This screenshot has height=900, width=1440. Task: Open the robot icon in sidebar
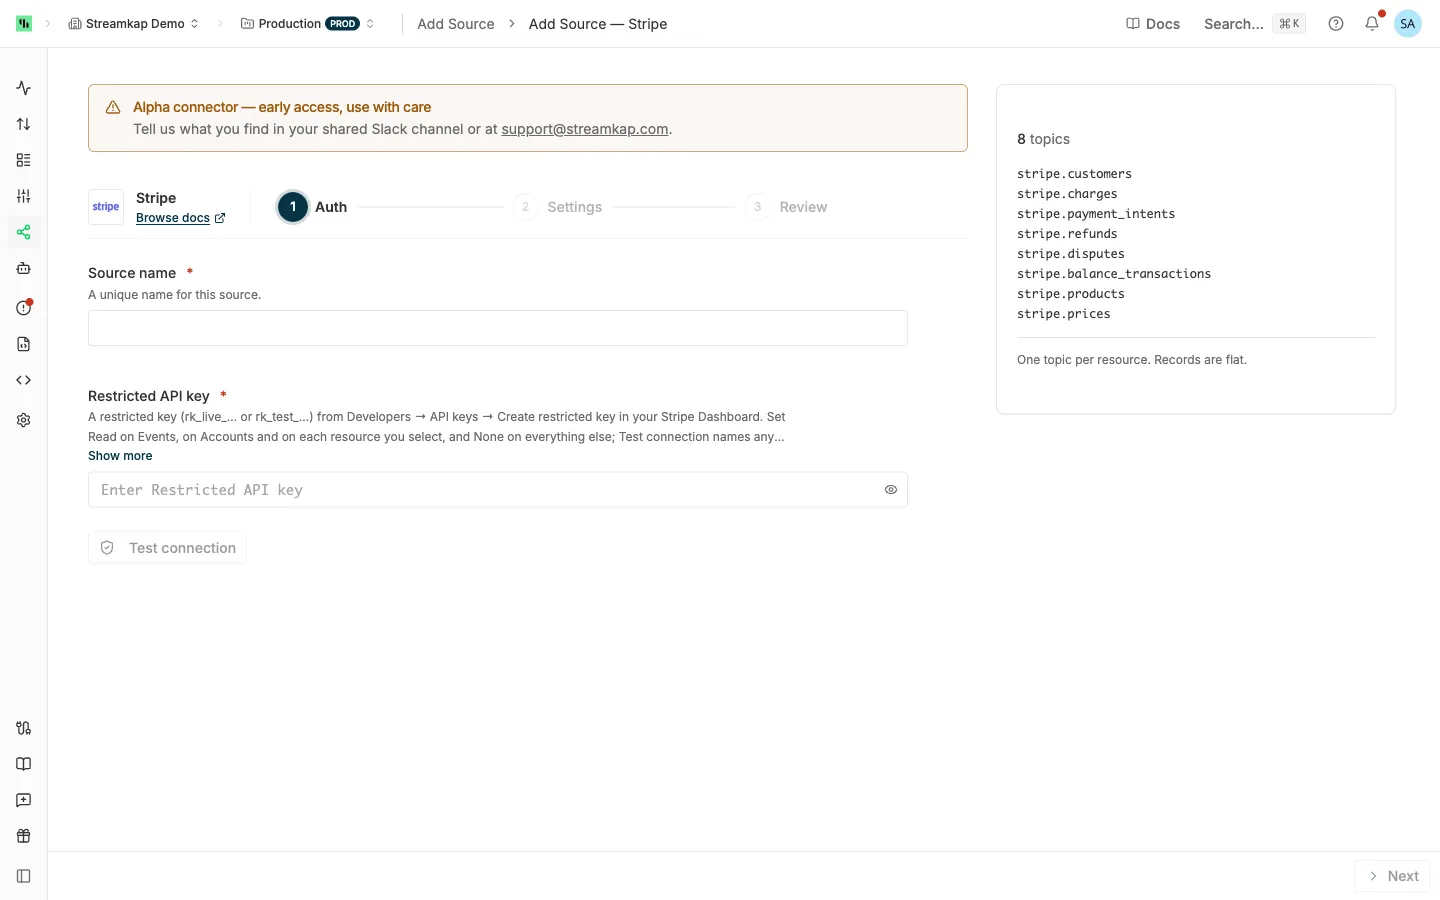[x=24, y=268]
